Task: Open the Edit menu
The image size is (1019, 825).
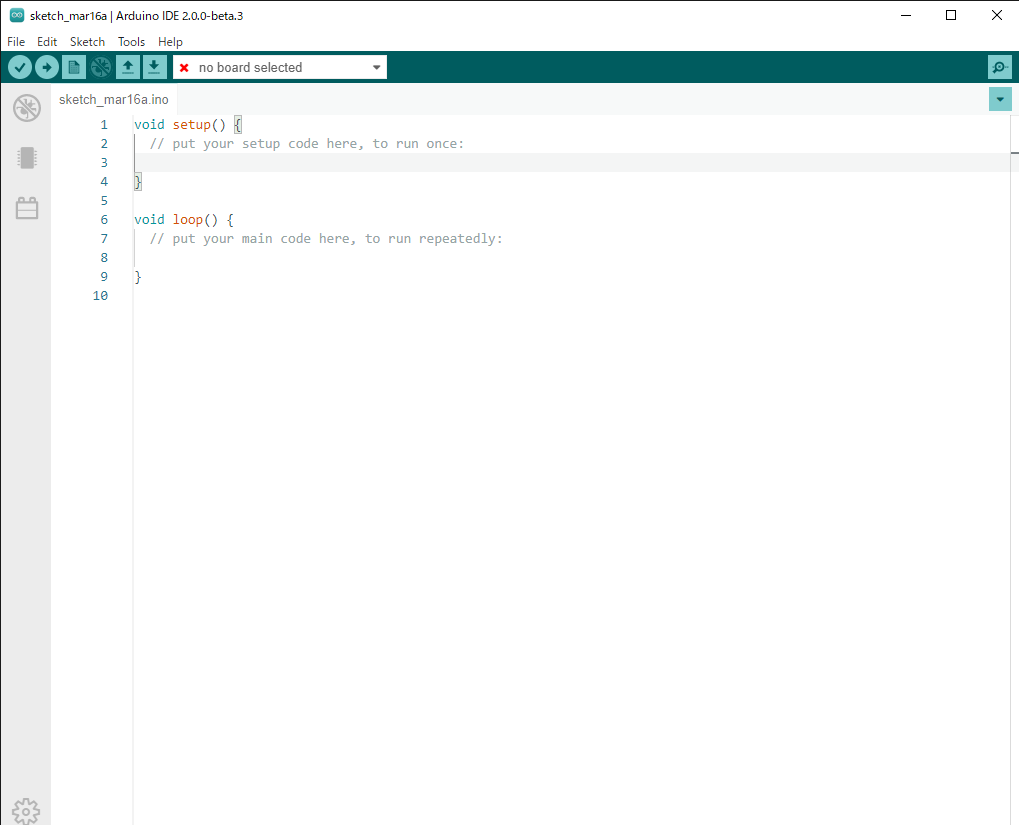Action: click(47, 42)
